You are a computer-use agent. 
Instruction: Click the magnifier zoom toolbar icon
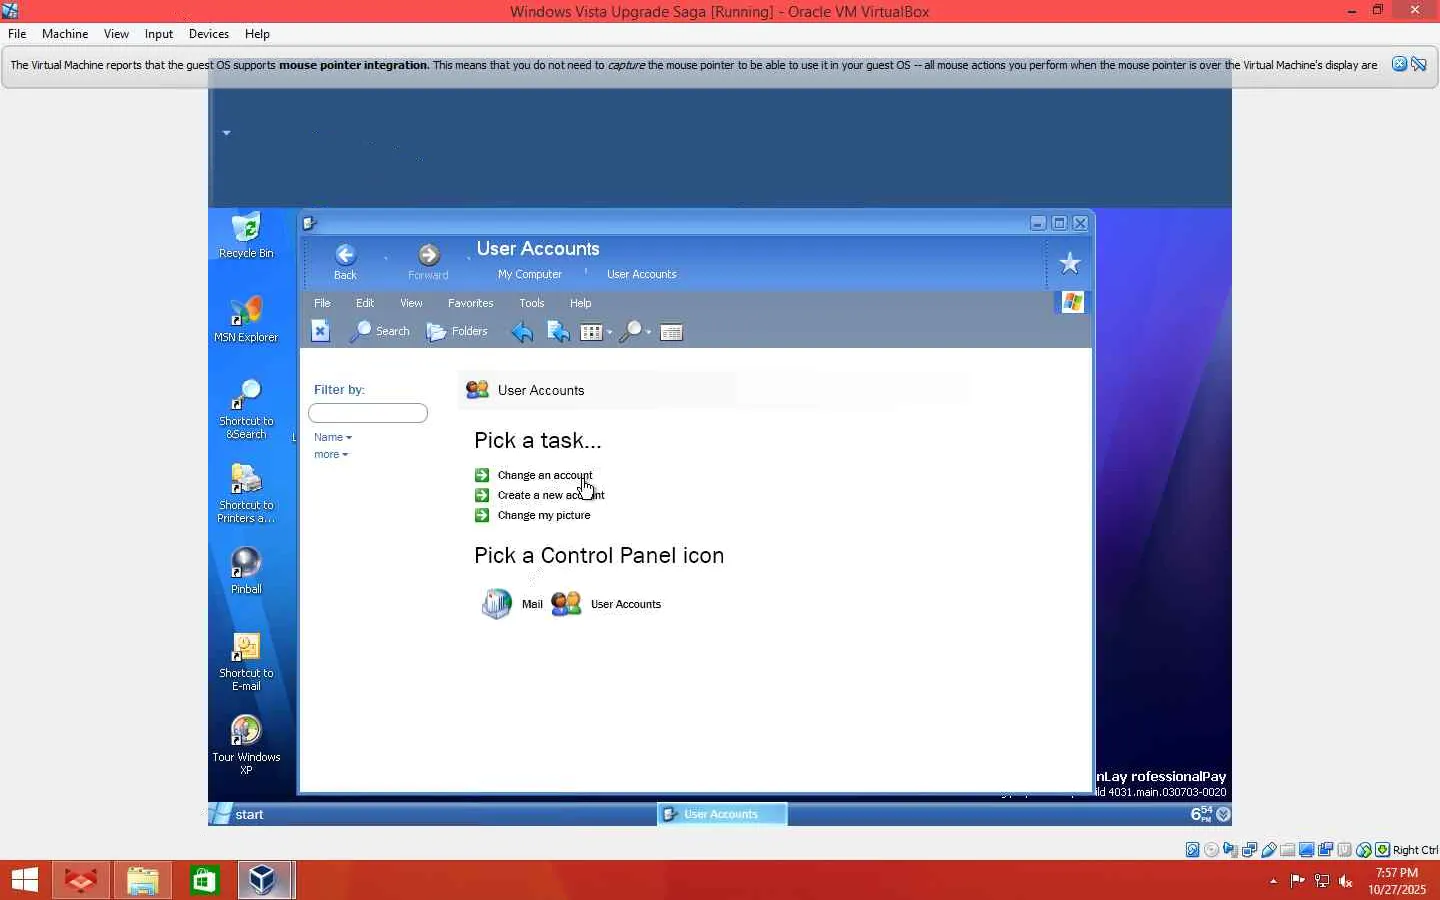pyautogui.click(x=630, y=332)
